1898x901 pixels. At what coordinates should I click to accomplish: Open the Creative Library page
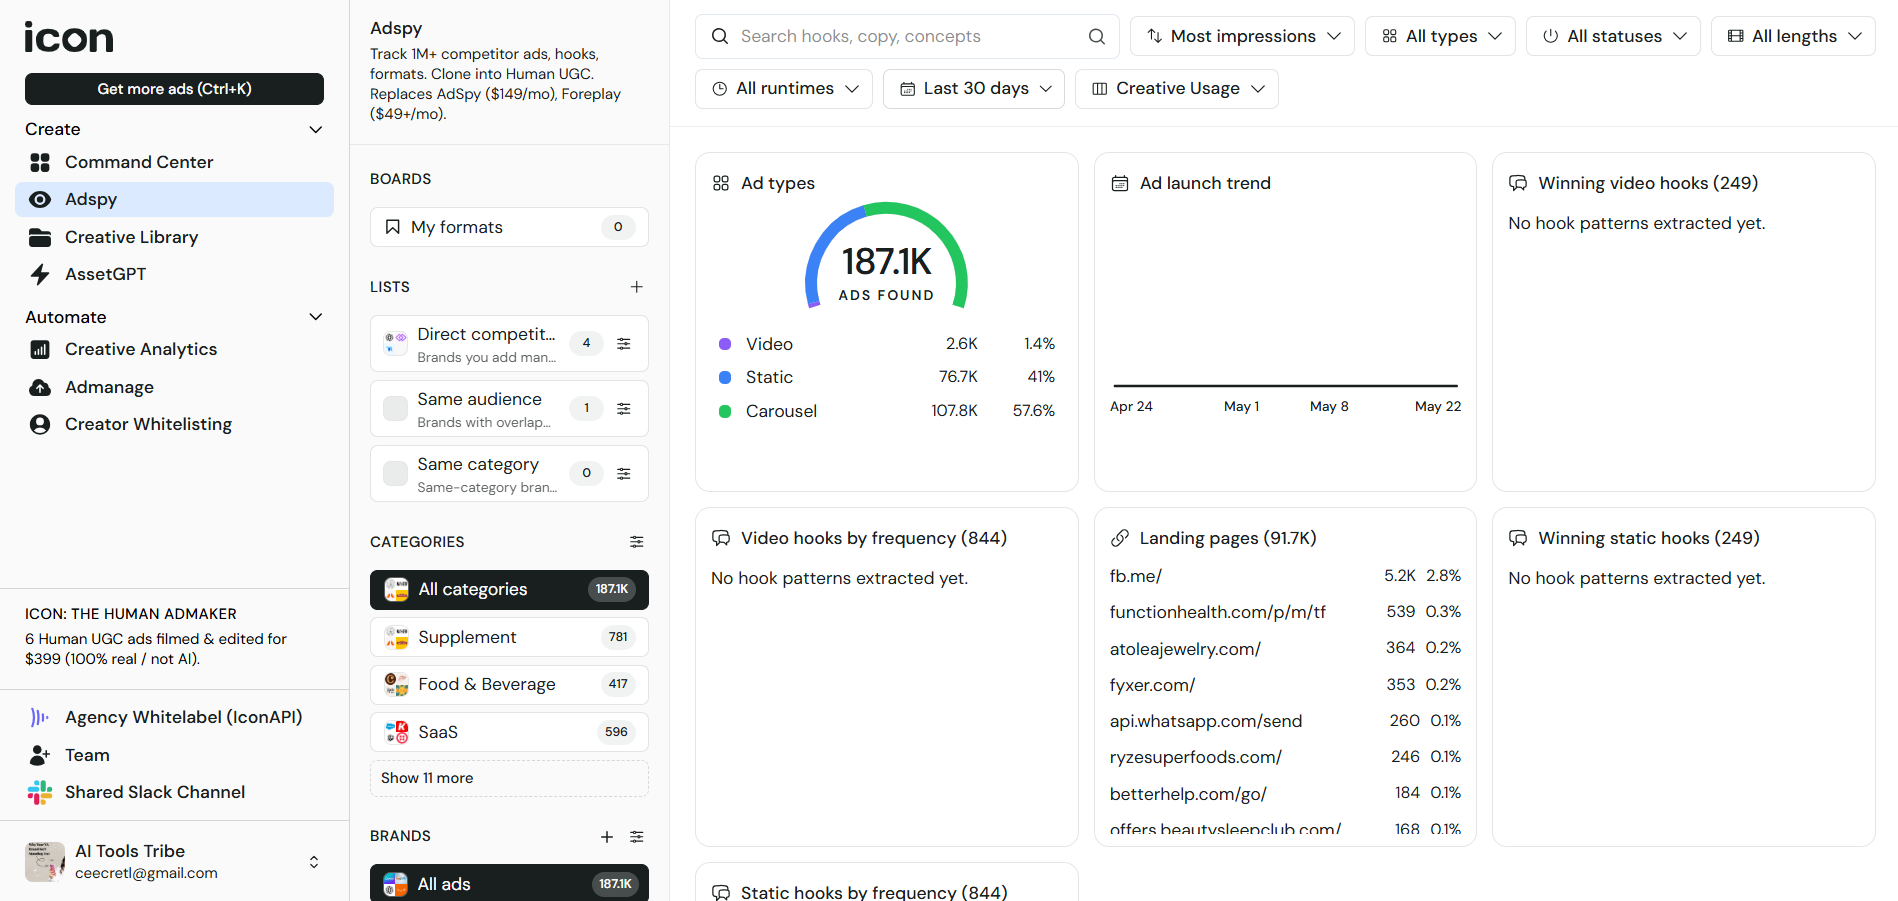[x=175, y=237]
